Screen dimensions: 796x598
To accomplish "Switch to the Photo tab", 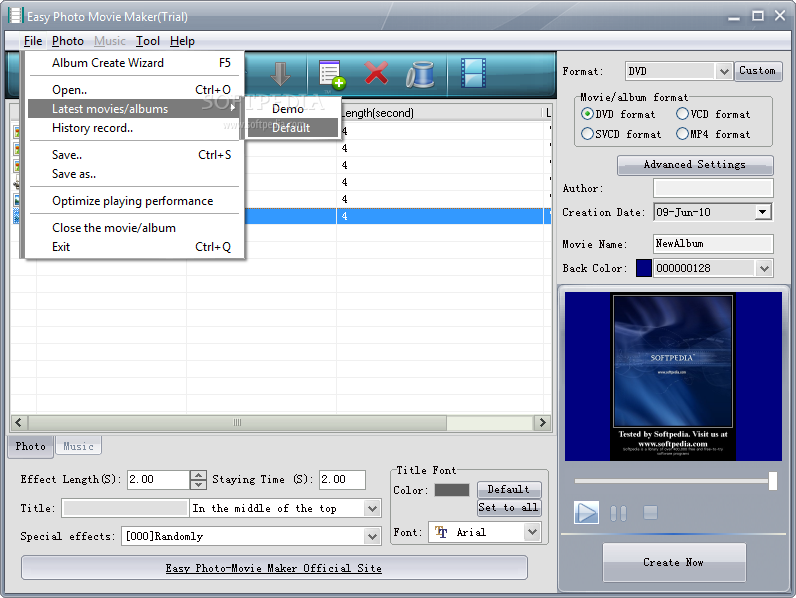I will coord(30,447).
